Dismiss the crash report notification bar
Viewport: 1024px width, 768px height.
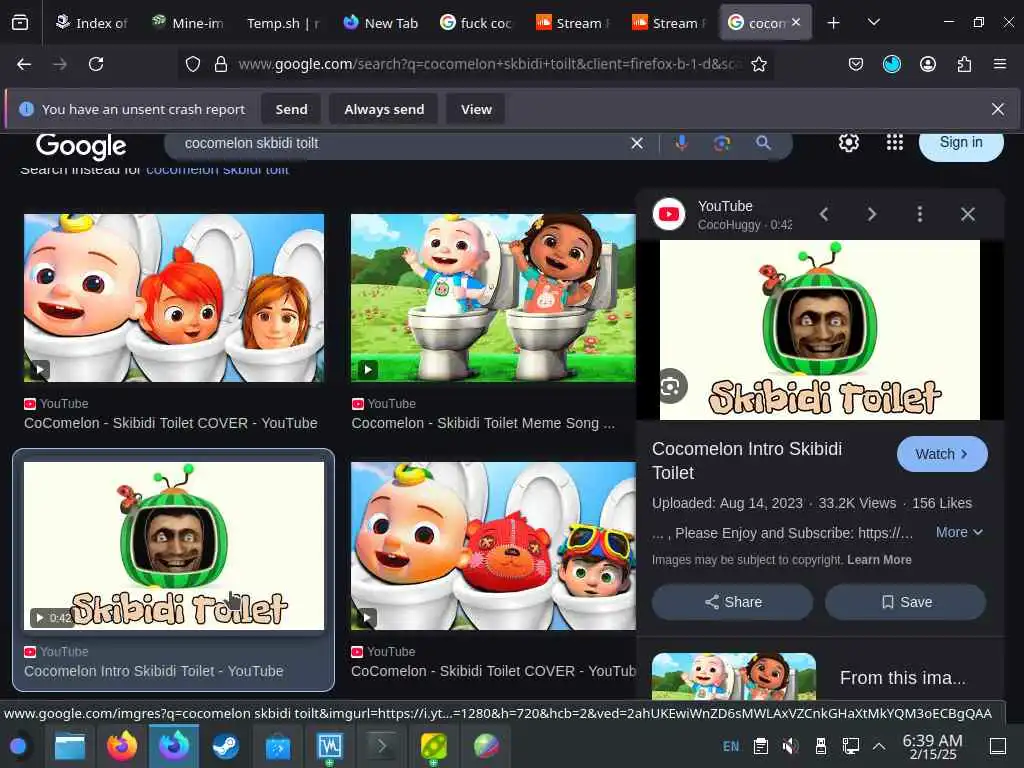click(x=997, y=109)
